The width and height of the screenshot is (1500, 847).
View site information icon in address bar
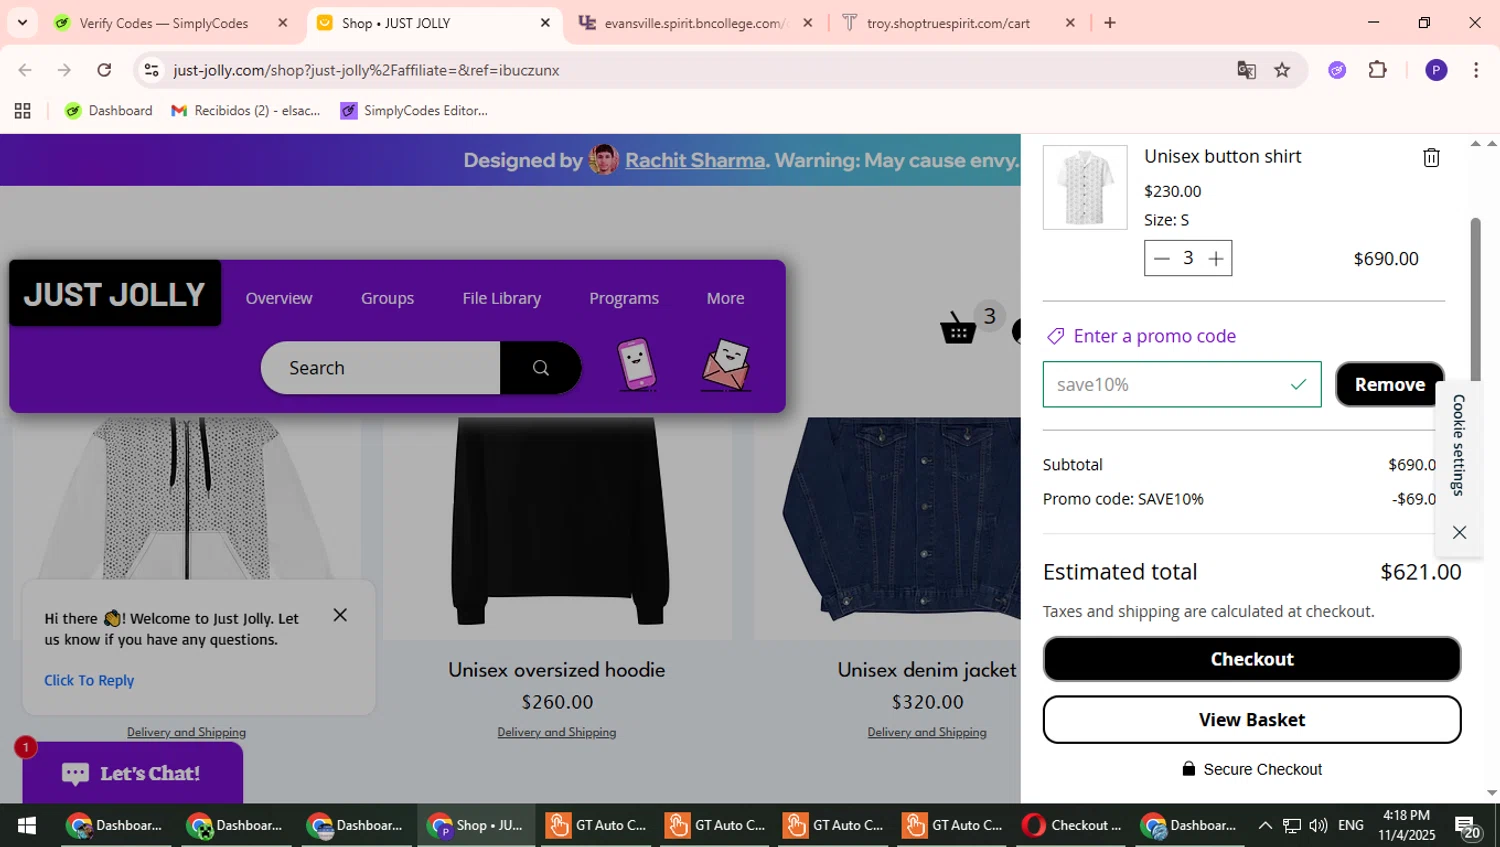point(151,70)
